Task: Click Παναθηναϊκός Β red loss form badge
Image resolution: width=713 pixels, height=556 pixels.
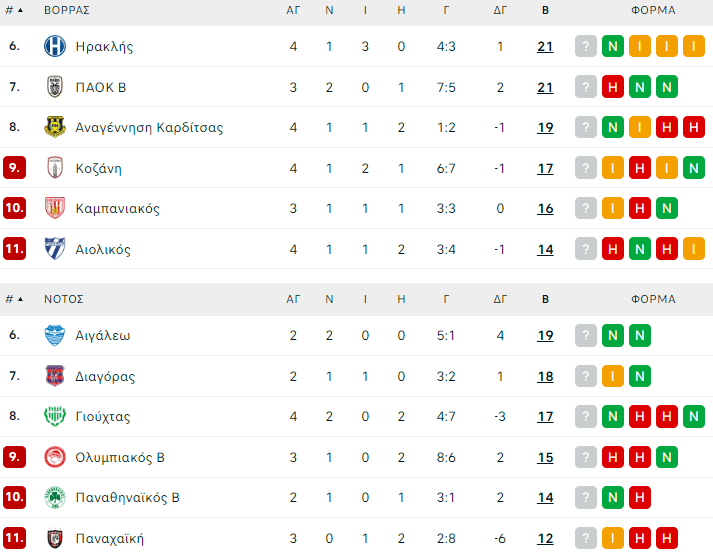Action: tap(640, 498)
